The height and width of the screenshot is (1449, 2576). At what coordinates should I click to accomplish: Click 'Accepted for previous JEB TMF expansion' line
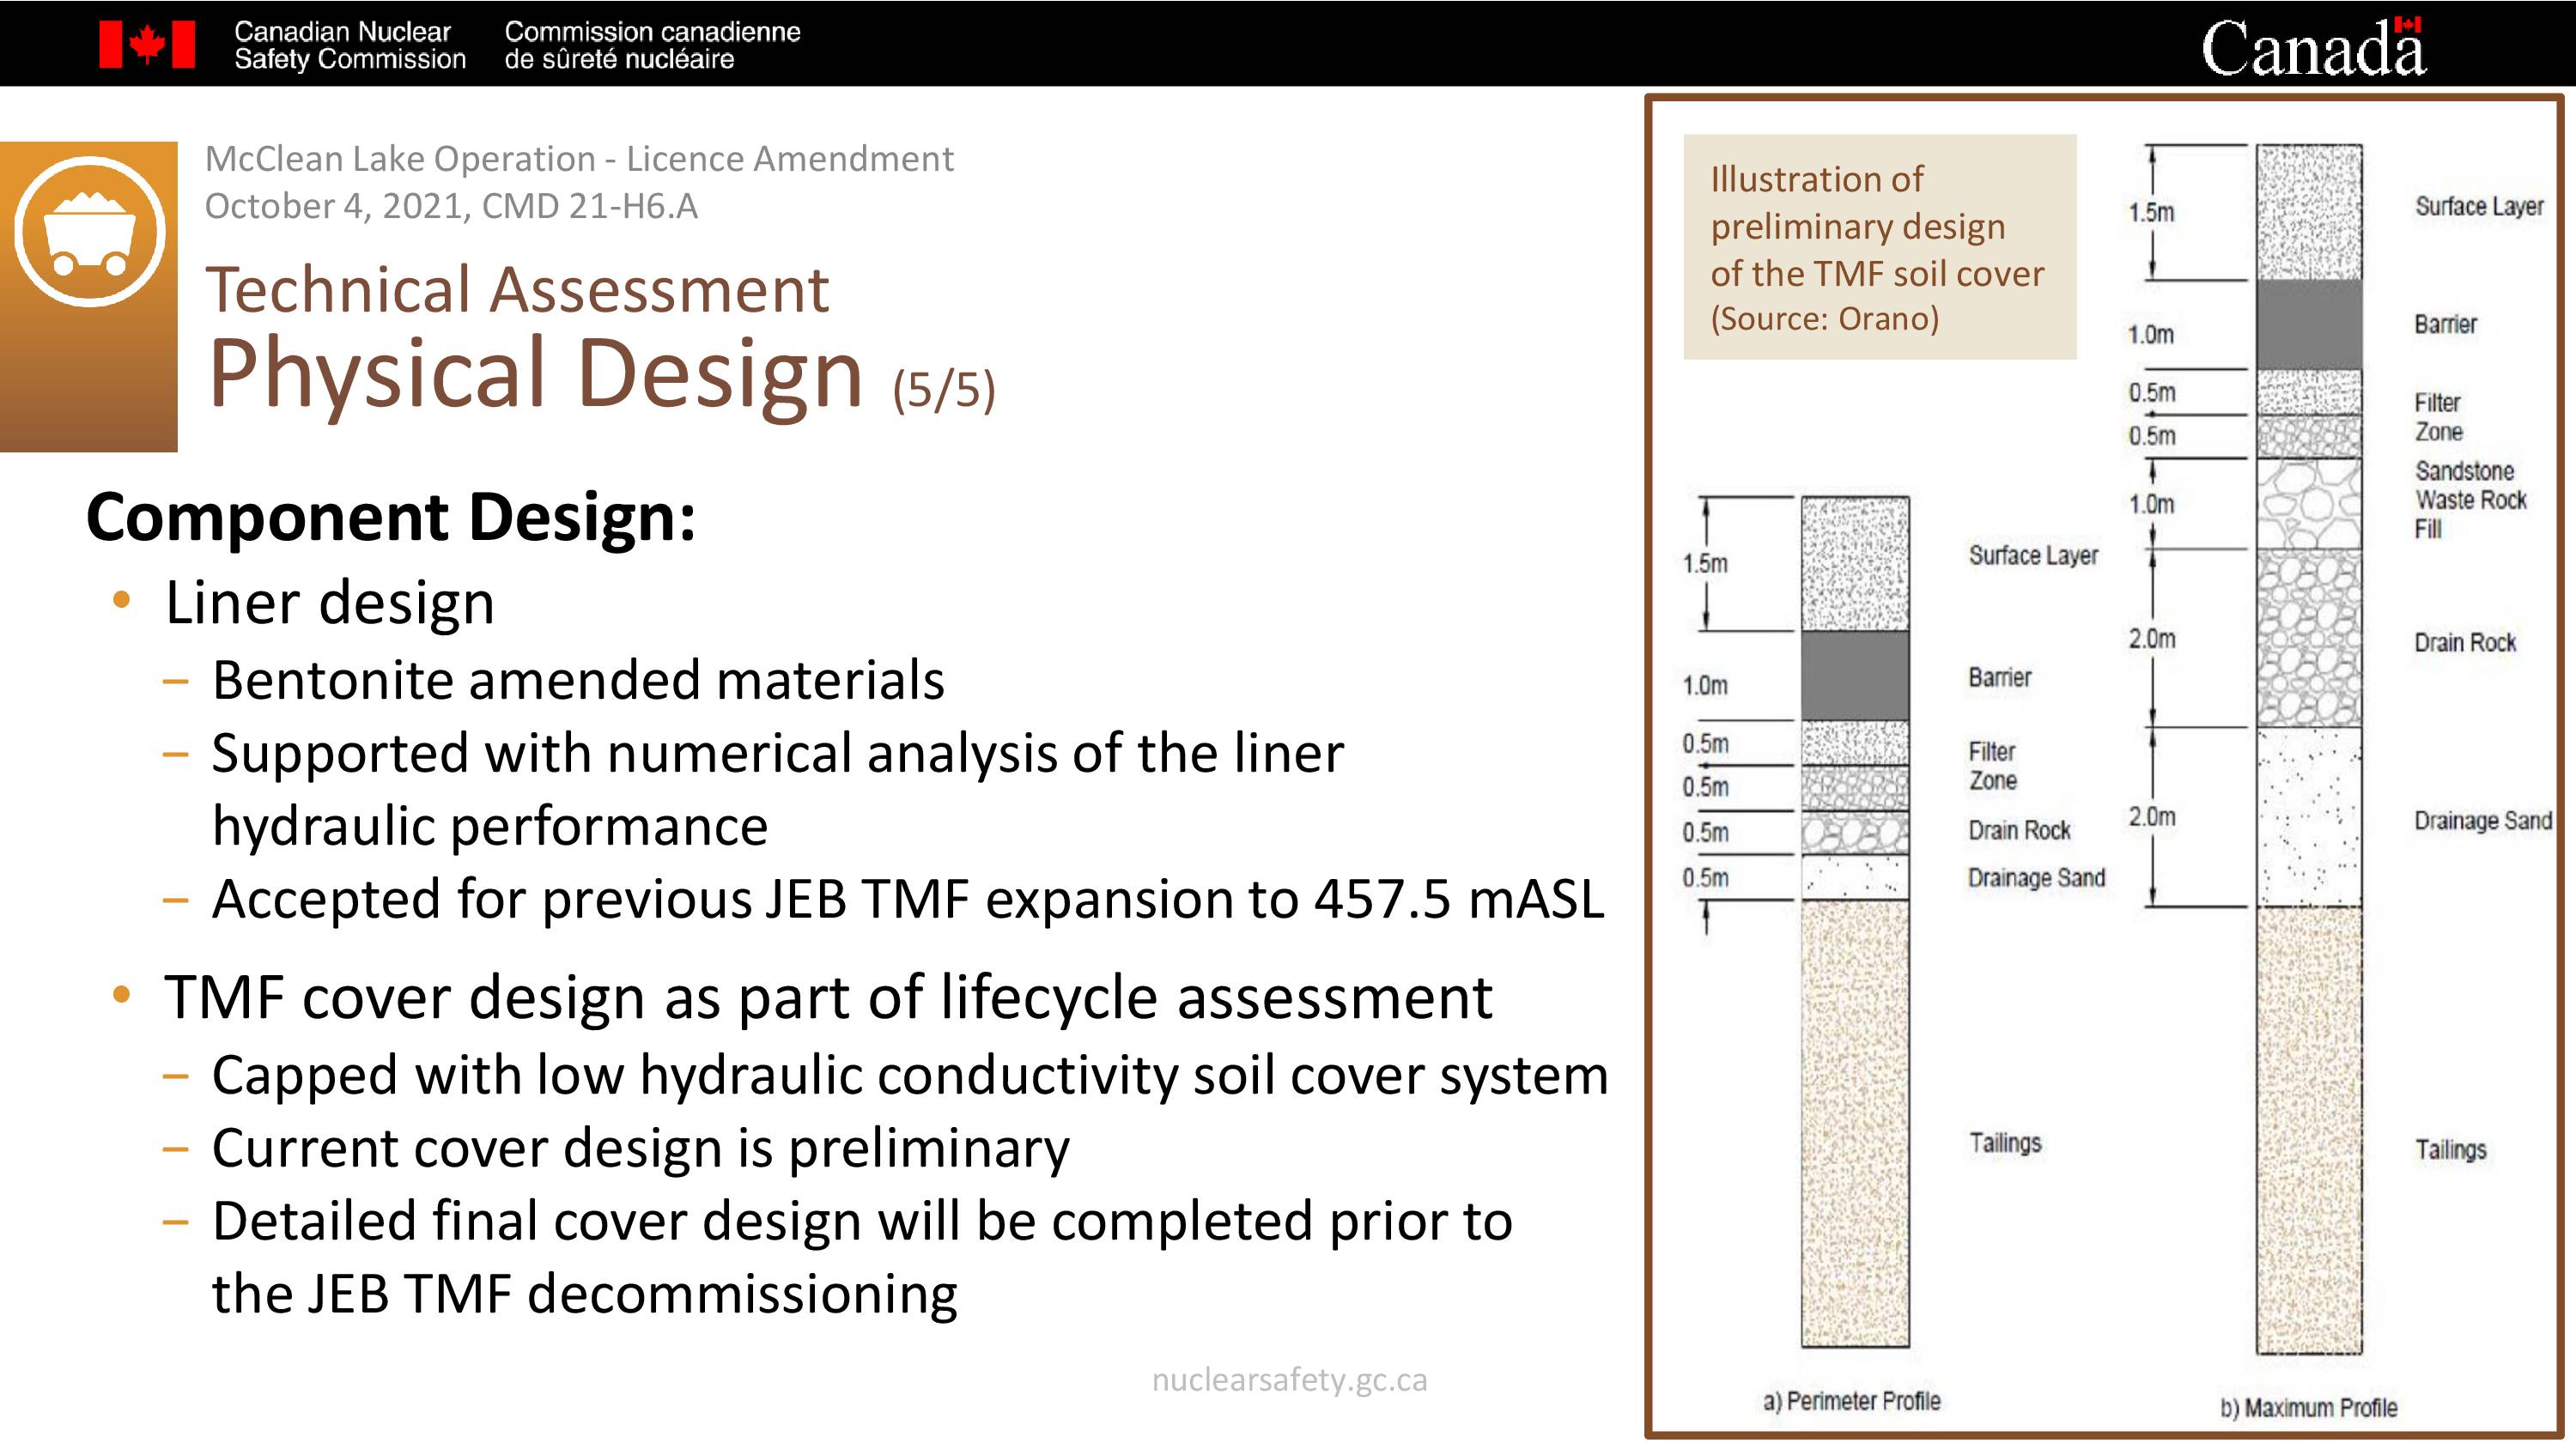(908, 899)
